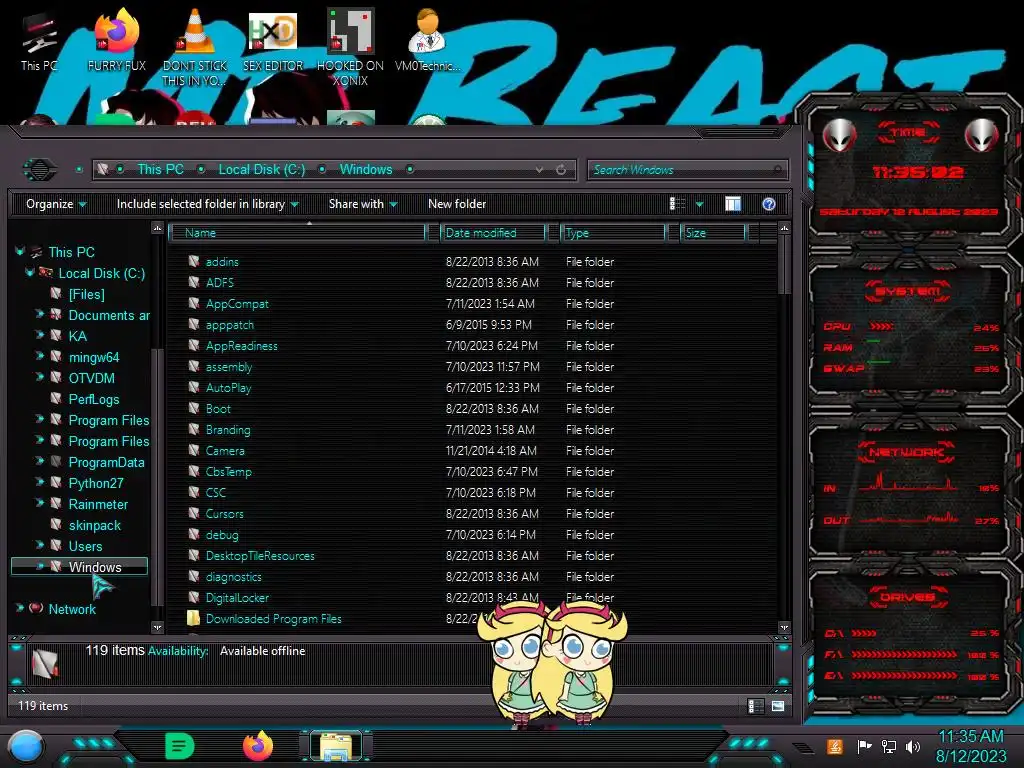Launch FURRY FUX Firefox desktop shortcut
This screenshot has width=1024, height=768.
(116, 40)
